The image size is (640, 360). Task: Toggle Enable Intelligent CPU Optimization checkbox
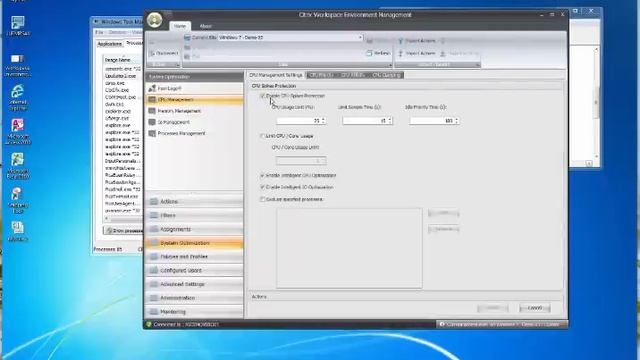pyautogui.click(x=262, y=175)
